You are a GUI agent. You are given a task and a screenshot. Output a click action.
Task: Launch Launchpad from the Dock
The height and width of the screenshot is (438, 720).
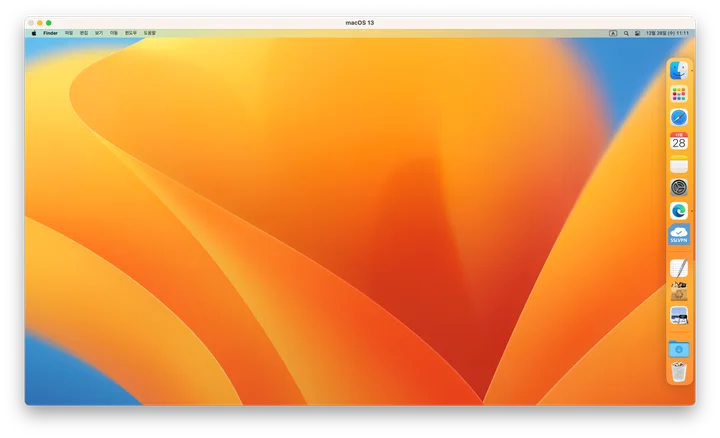click(679, 94)
